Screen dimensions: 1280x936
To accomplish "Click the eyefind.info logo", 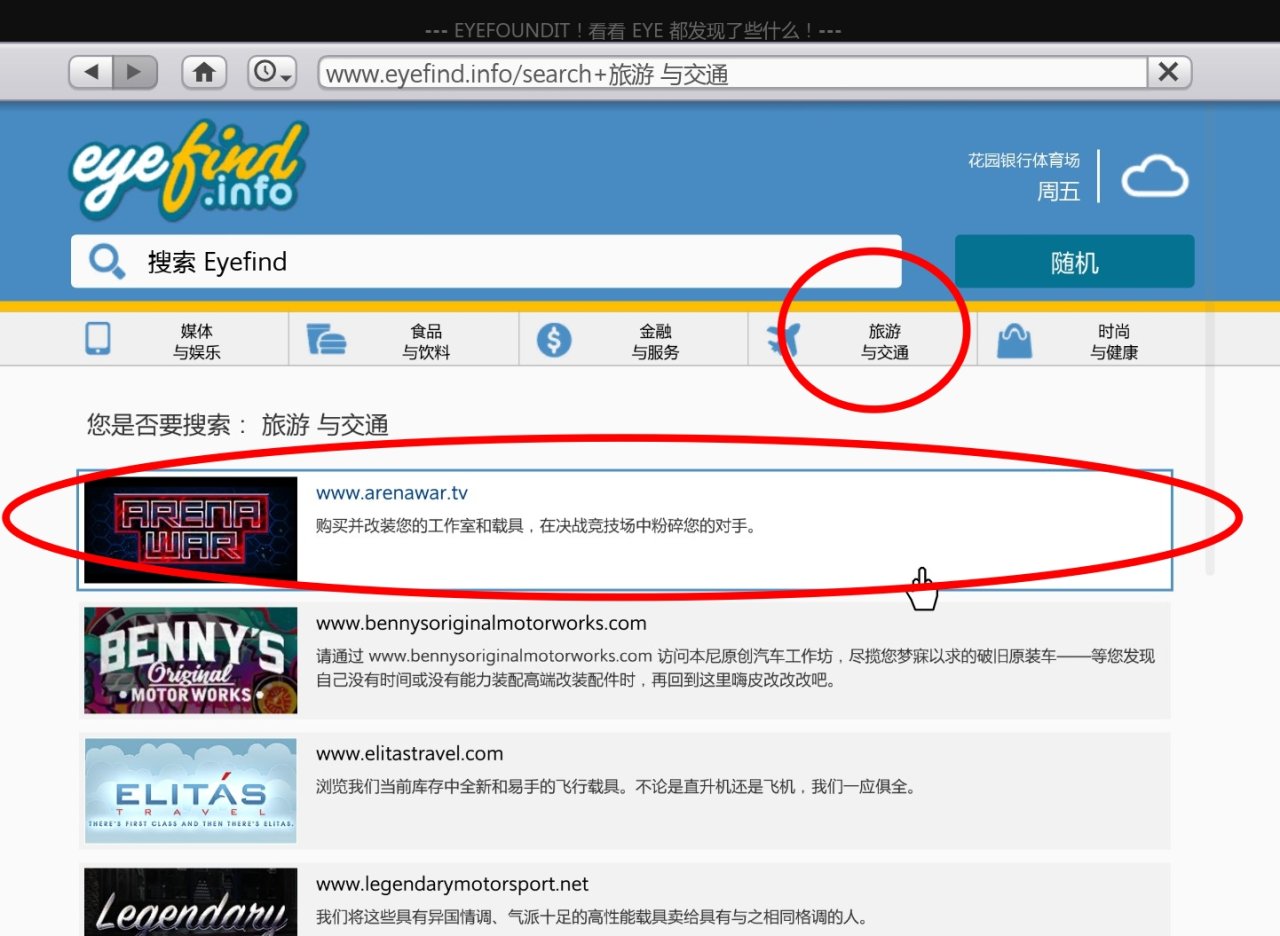I will (x=188, y=170).
